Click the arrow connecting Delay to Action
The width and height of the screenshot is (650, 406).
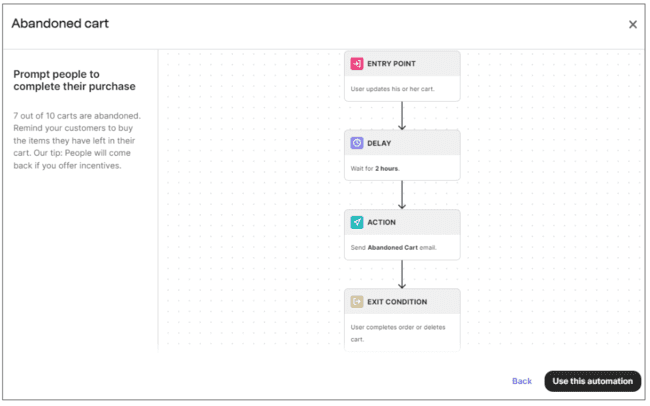pos(402,194)
